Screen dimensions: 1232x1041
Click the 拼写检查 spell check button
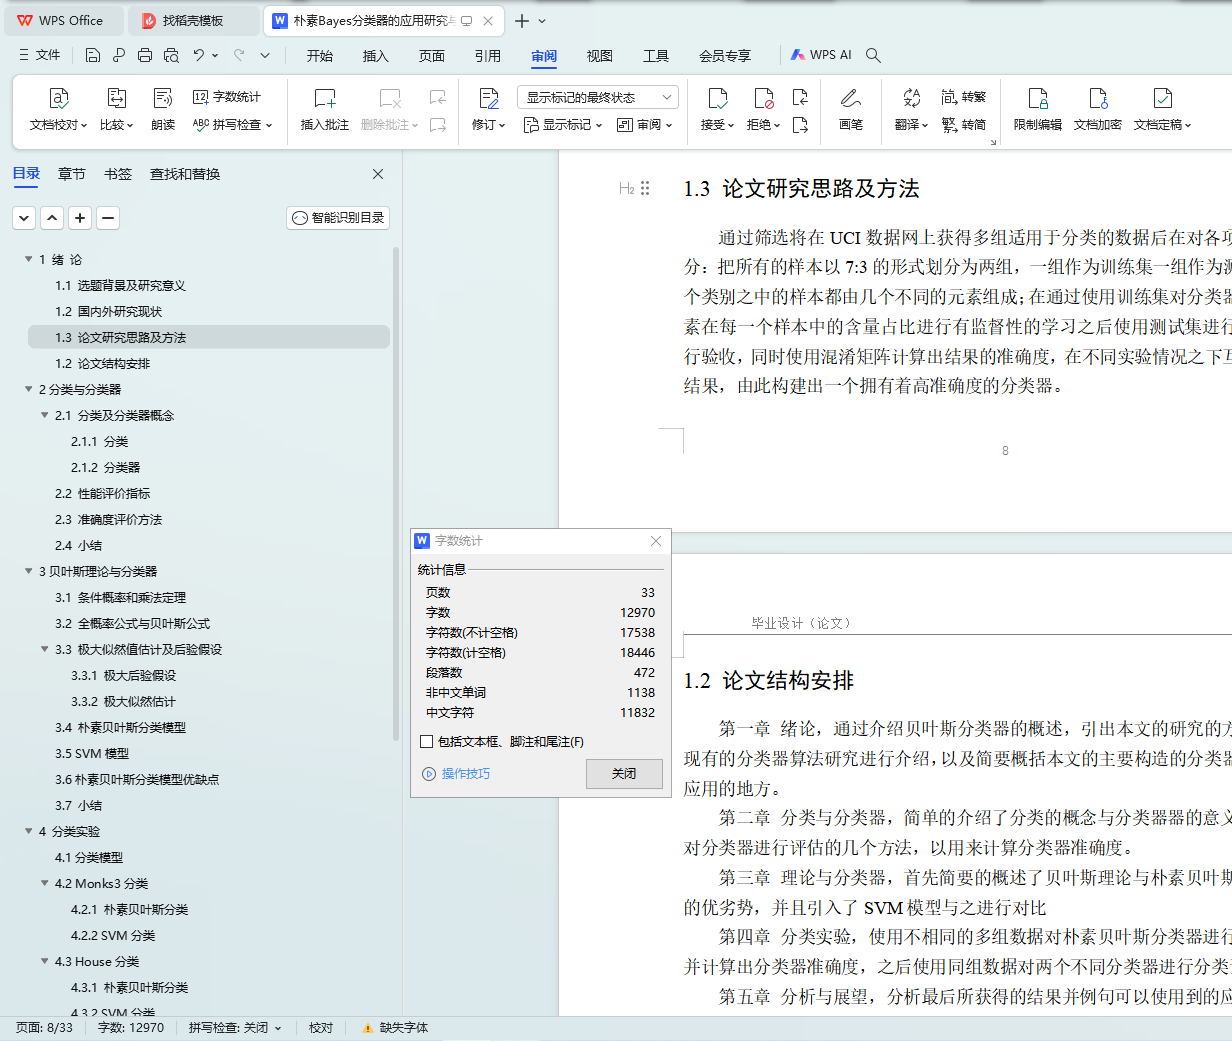click(x=232, y=125)
